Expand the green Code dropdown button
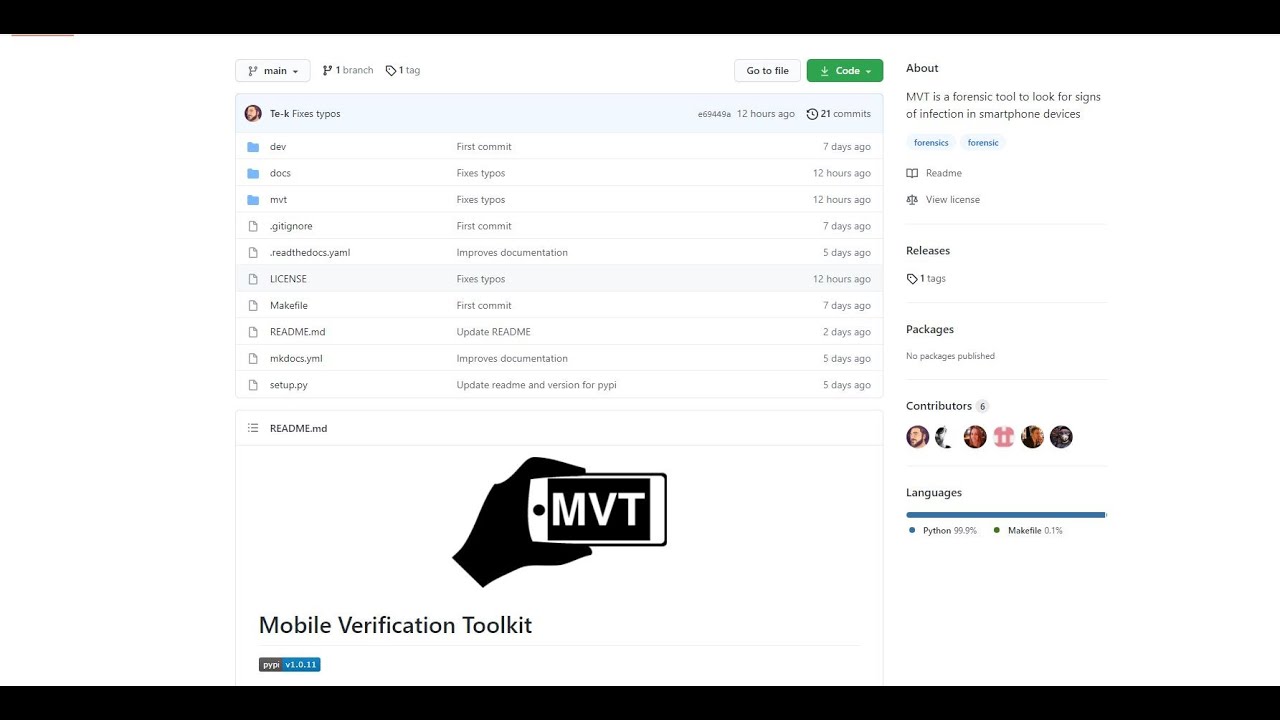1280x720 pixels. pyautogui.click(x=845, y=71)
